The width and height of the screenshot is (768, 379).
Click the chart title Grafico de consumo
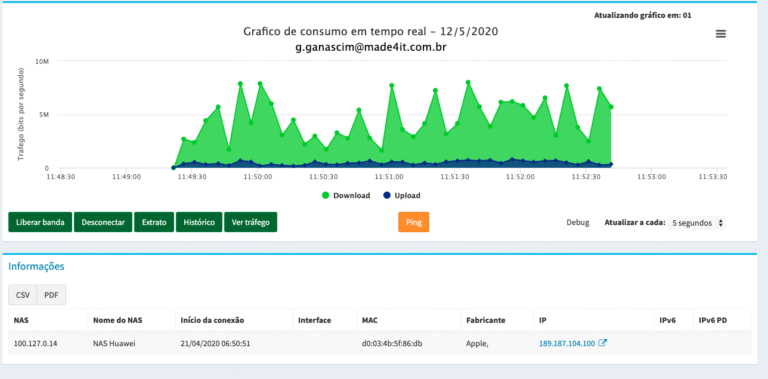tap(371, 31)
